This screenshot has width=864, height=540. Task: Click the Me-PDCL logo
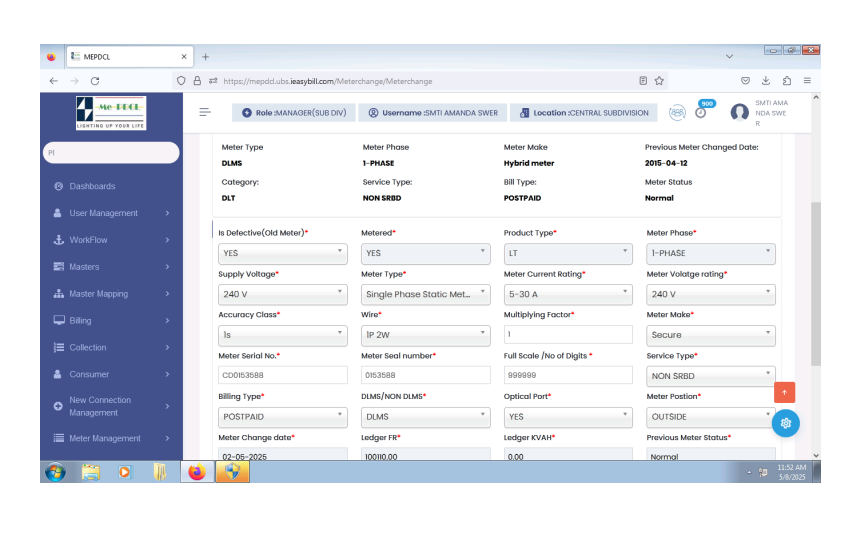pyautogui.click(x=111, y=113)
